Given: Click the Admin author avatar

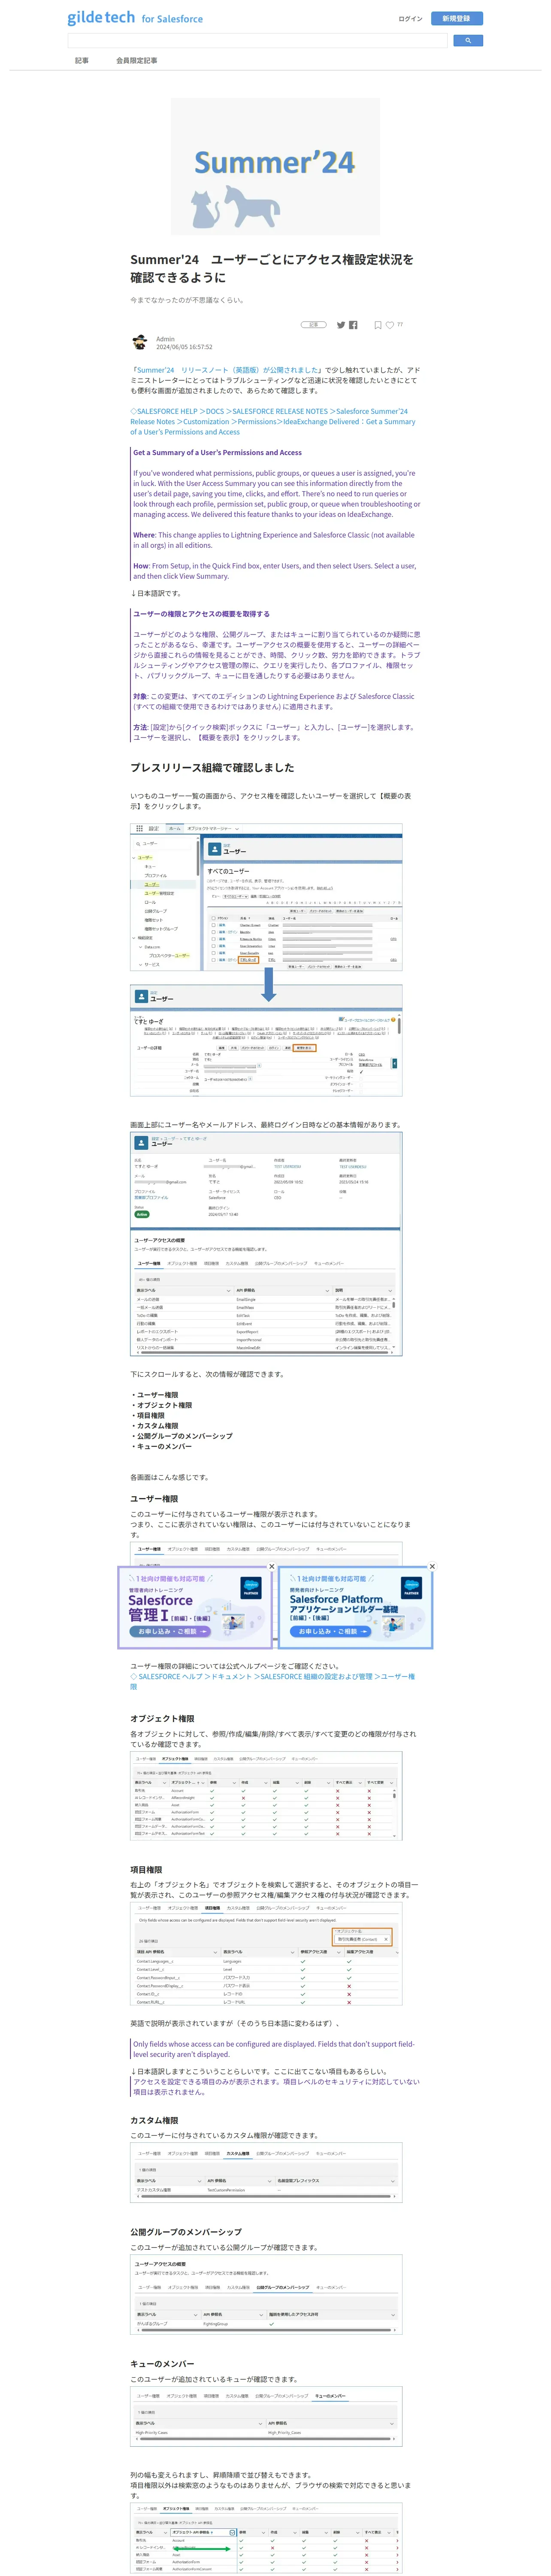Looking at the screenshot, I should [140, 343].
